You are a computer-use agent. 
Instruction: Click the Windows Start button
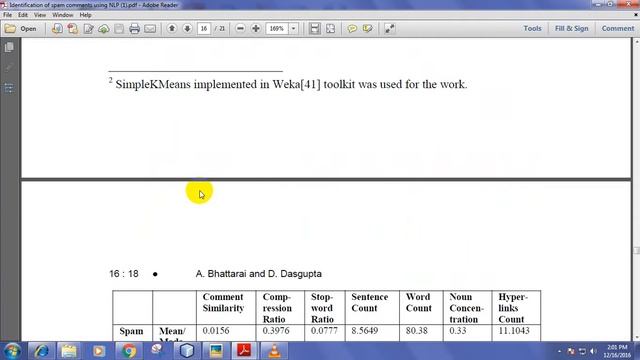point(12,351)
